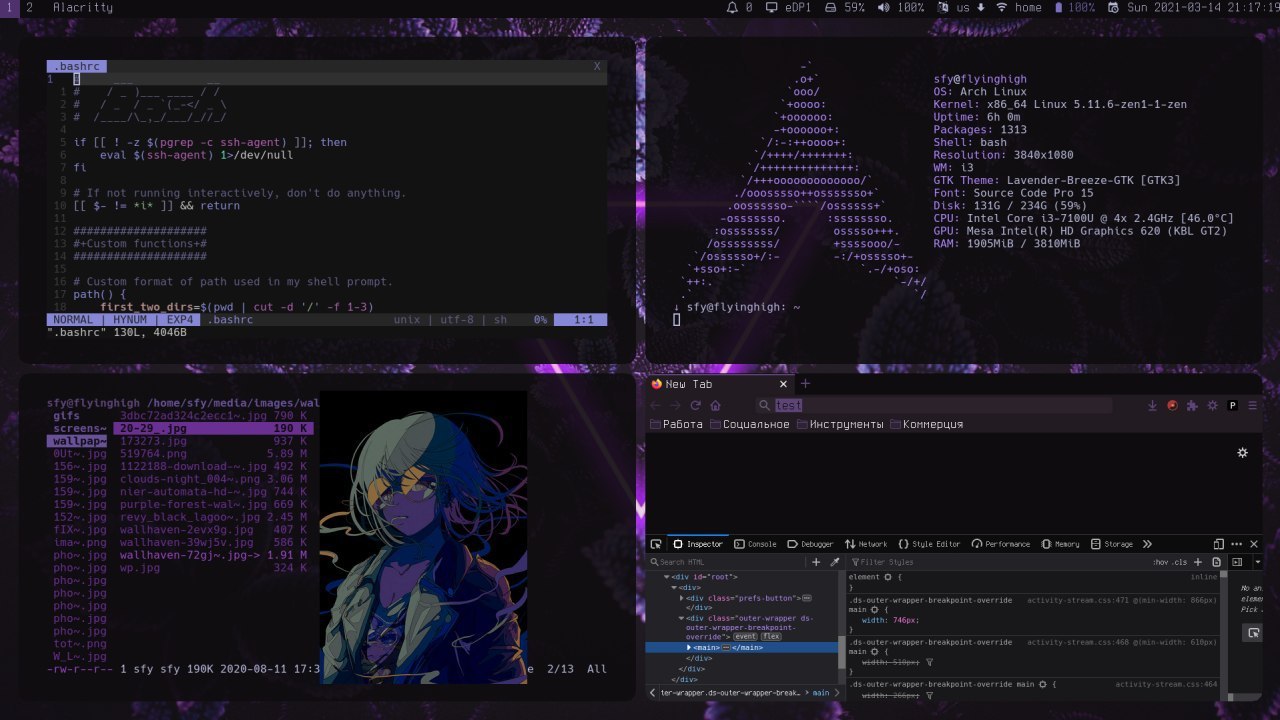
Task: Collapse the outer-wrapper div node
Action: [x=683, y=618]
